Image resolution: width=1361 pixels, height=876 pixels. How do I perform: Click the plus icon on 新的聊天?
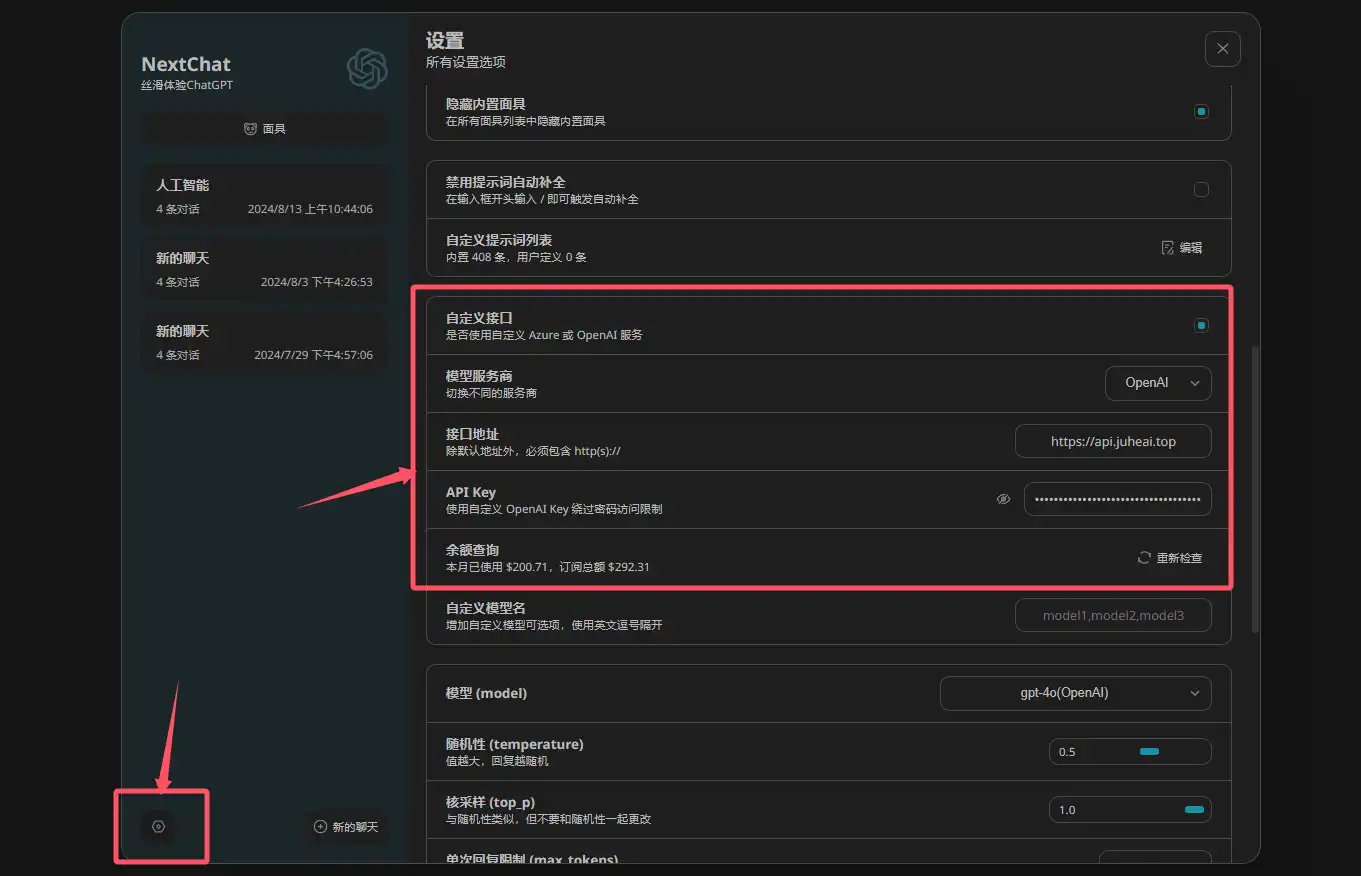pos(318,827)
